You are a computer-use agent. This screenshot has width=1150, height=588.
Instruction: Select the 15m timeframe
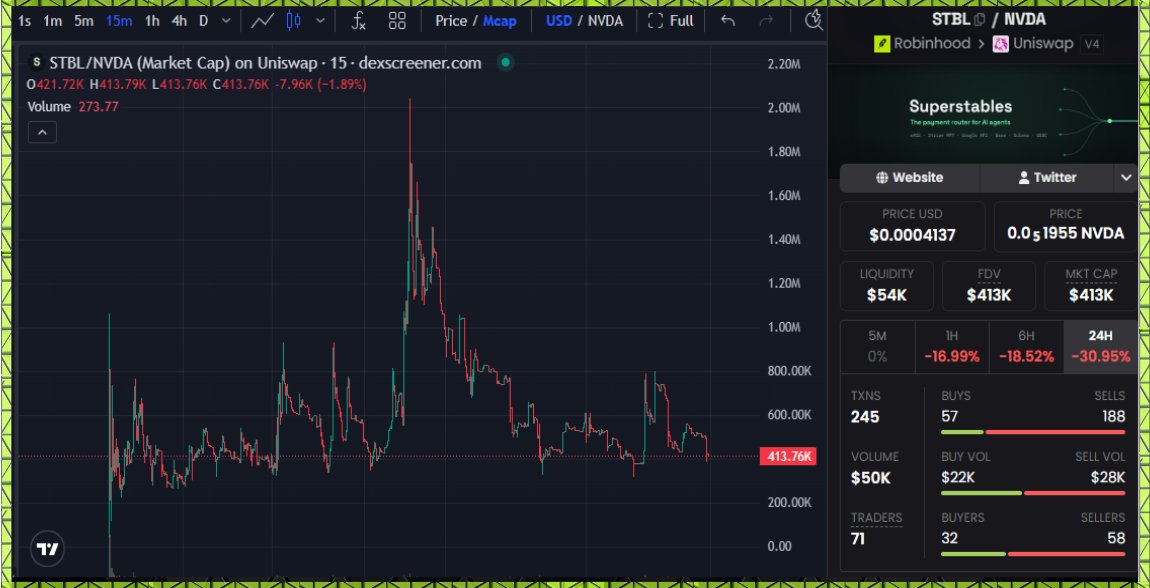[x=119, y=21]
